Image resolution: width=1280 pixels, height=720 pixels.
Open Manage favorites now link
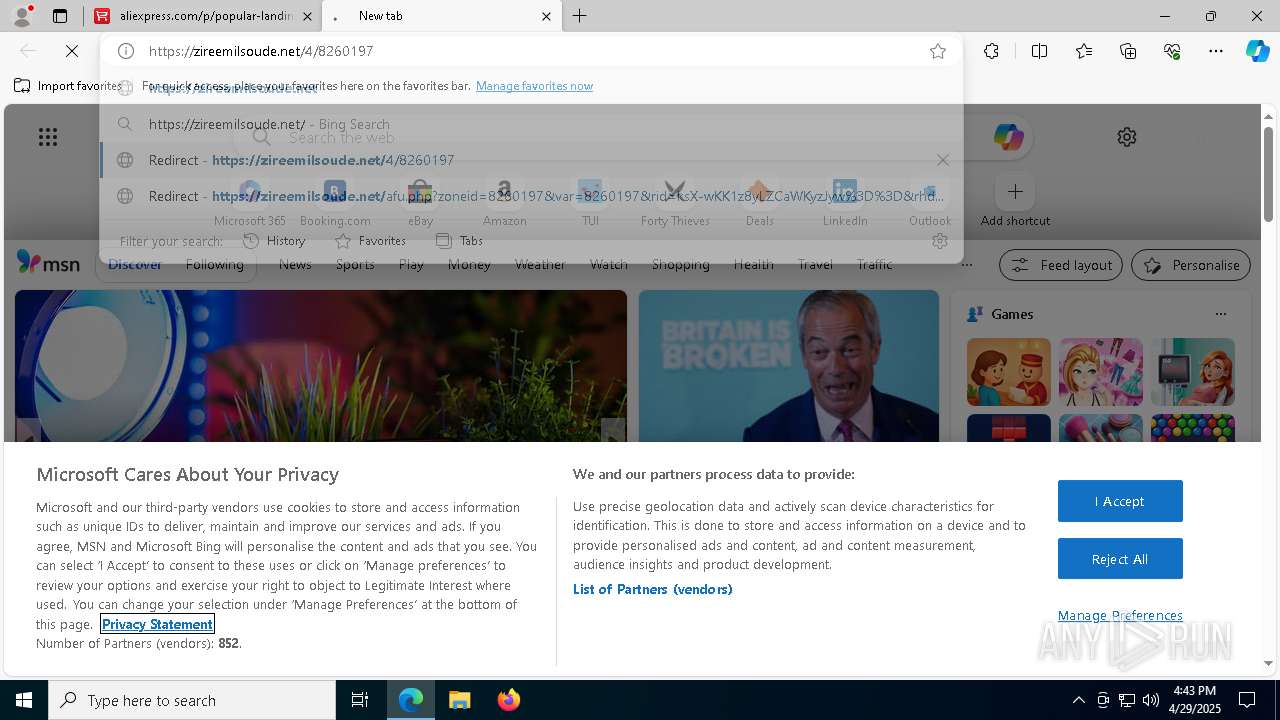[x=534, y=86]
